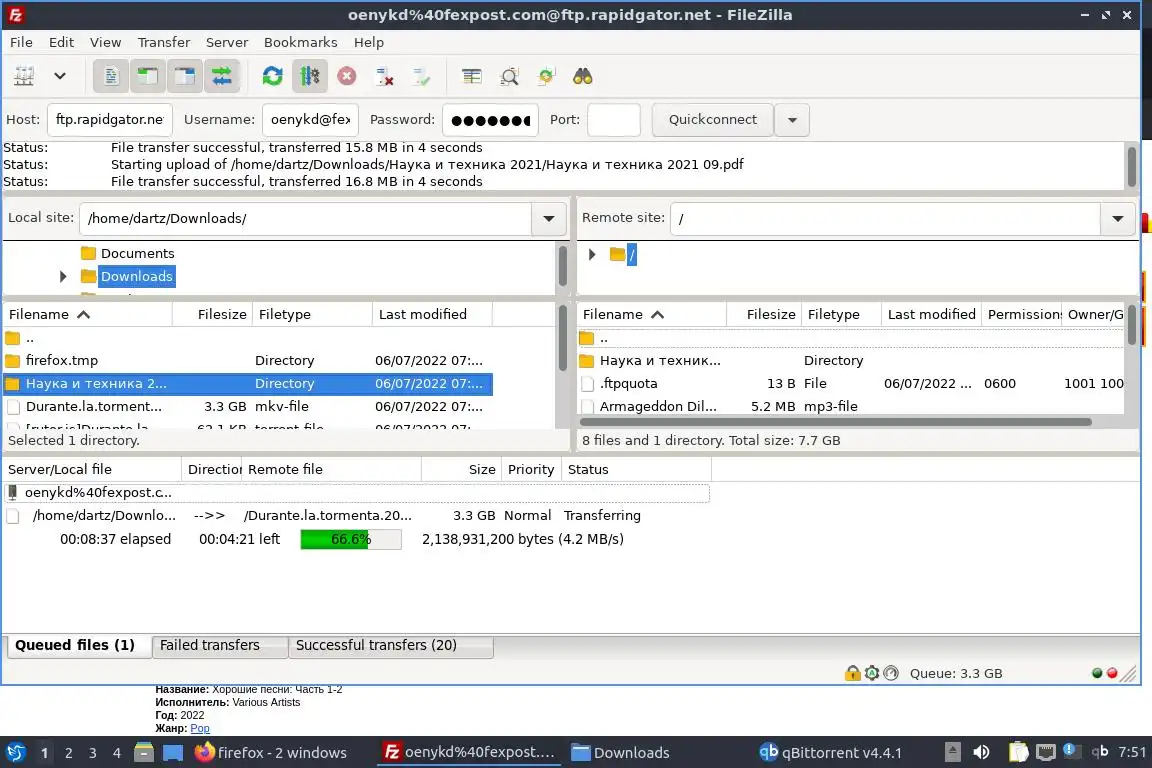Viewport: 1152px width, 768px height.
Task: Open the Bookmarks menu
Action: click(300, 42)
